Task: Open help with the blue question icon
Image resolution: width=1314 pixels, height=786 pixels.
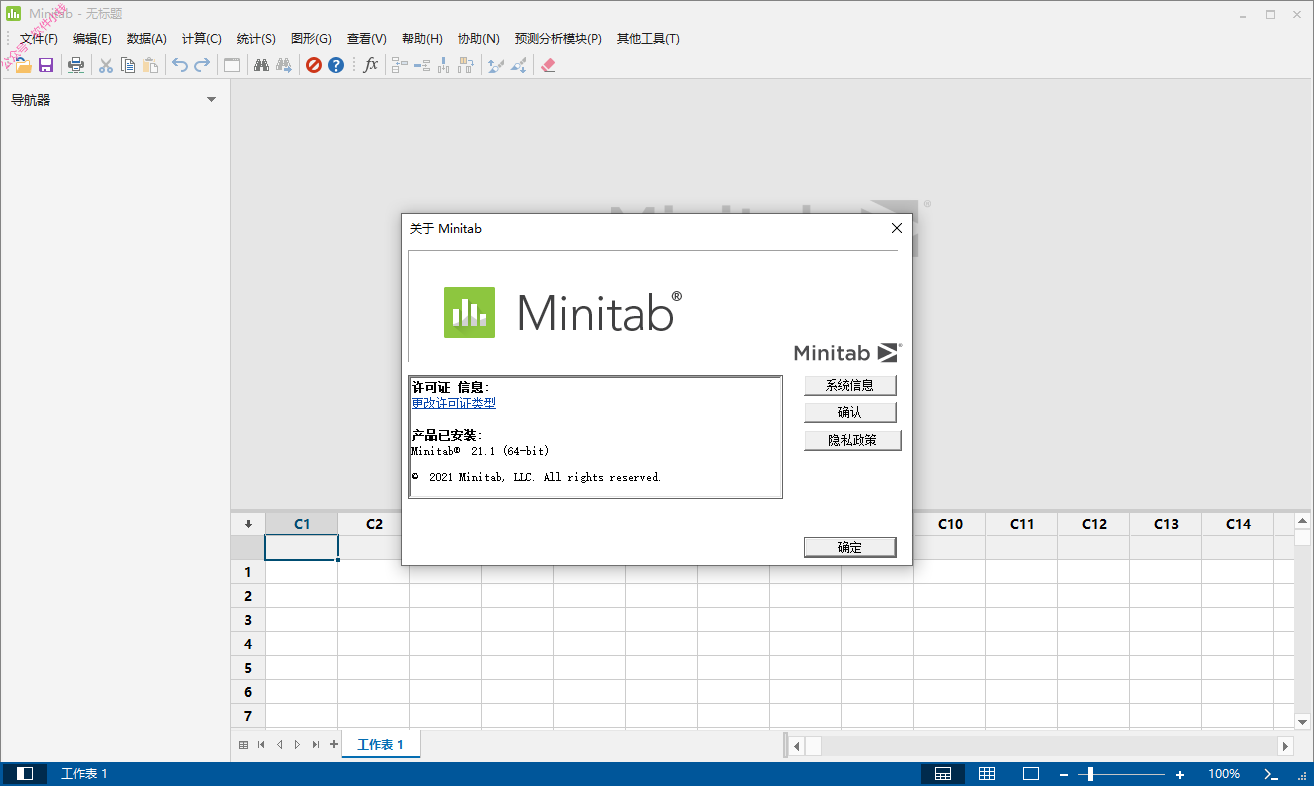Action: click(x=336, y=65)
